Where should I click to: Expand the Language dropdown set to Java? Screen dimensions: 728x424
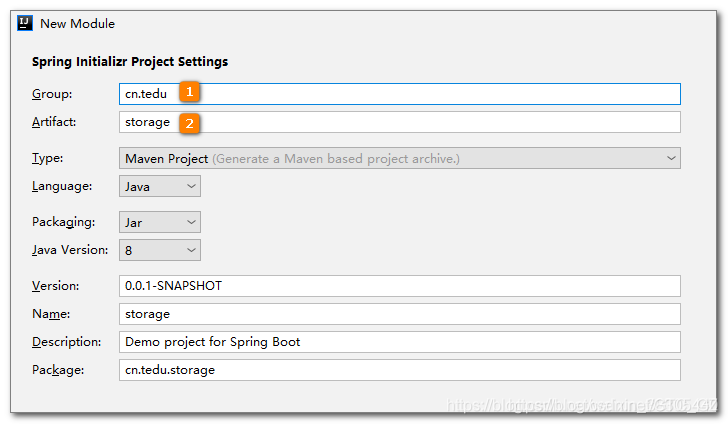[x=160, y=186]
